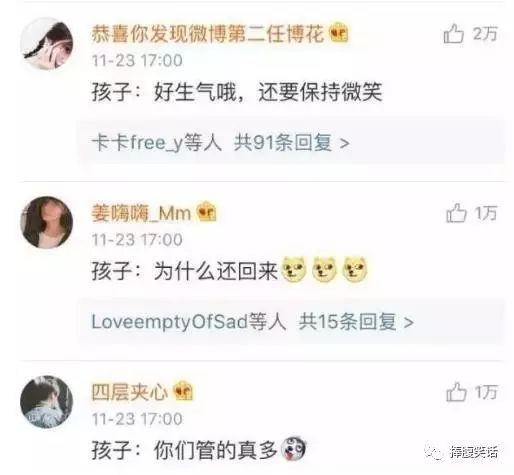
Task: Open the avatar of 恭喜你发现微博第二任博花
Action: [47, 44]
